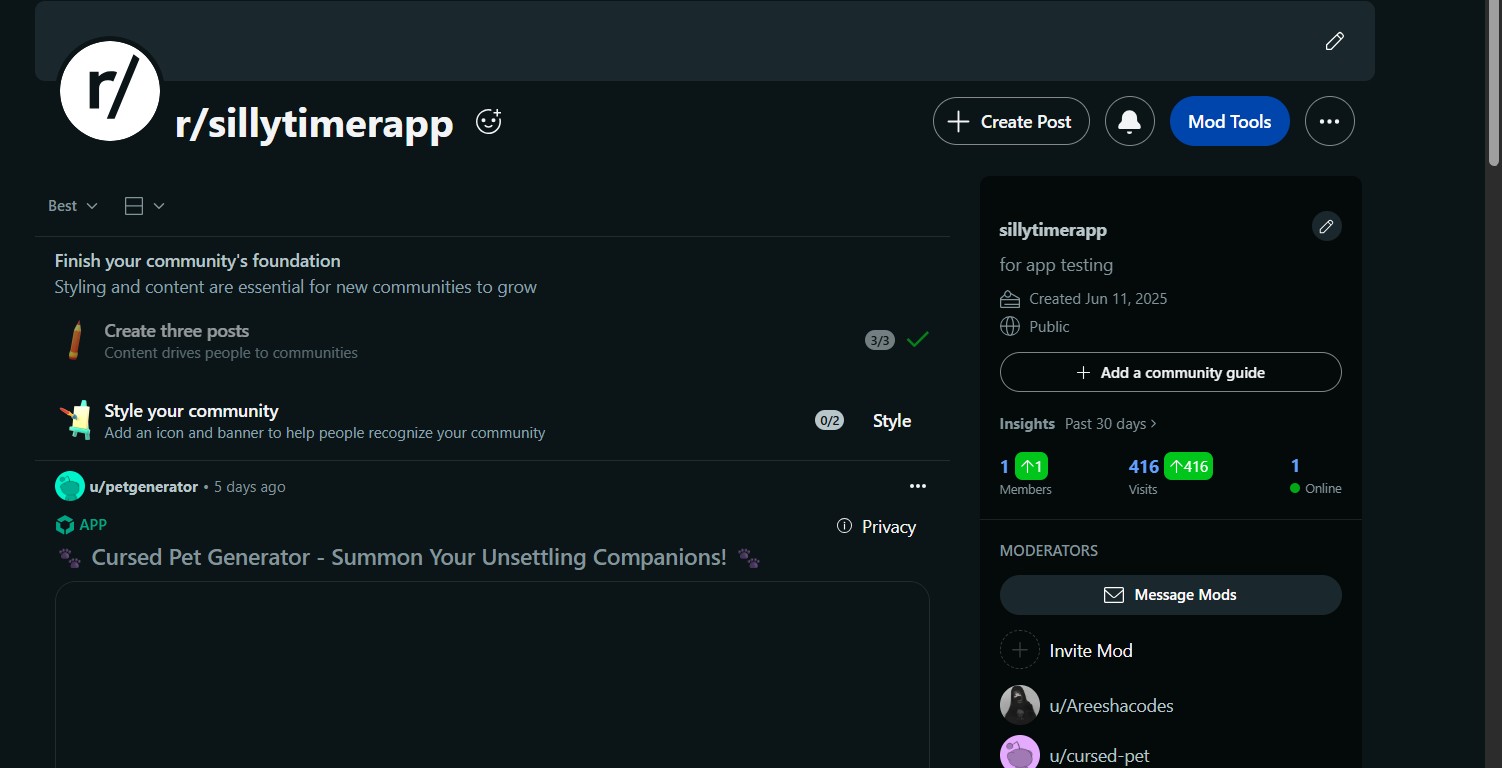Click the Invite Mod plus circle

pyautogui.click(x=1020, y=650)
